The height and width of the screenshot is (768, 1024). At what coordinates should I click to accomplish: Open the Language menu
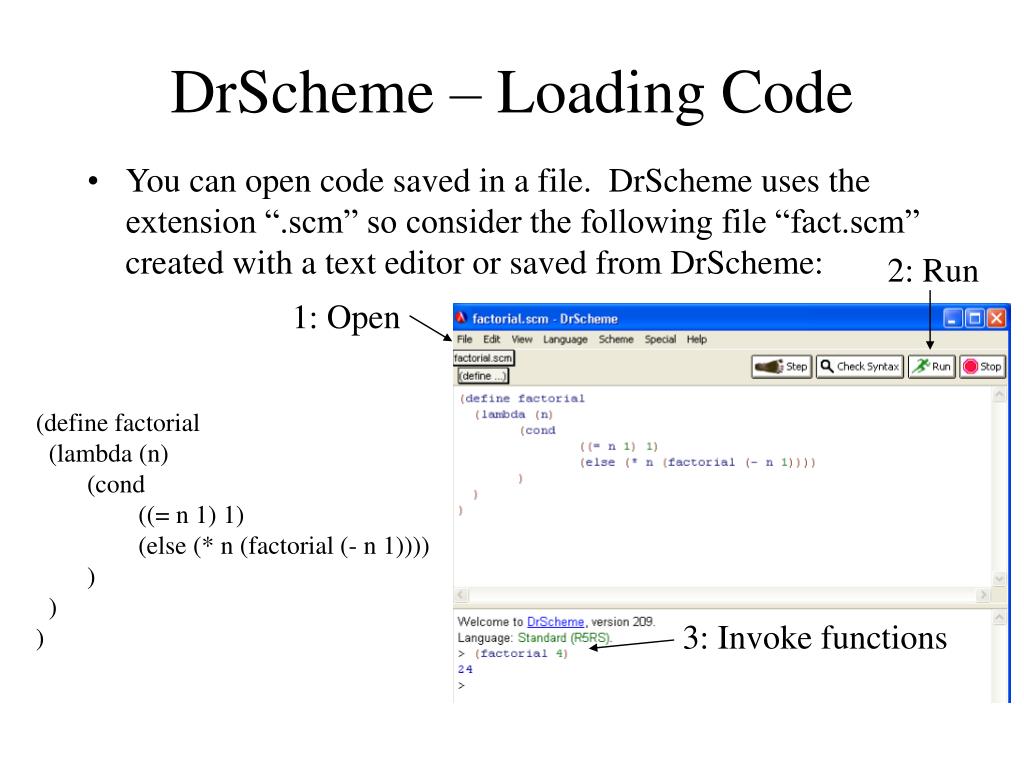[x=565, y=339]
